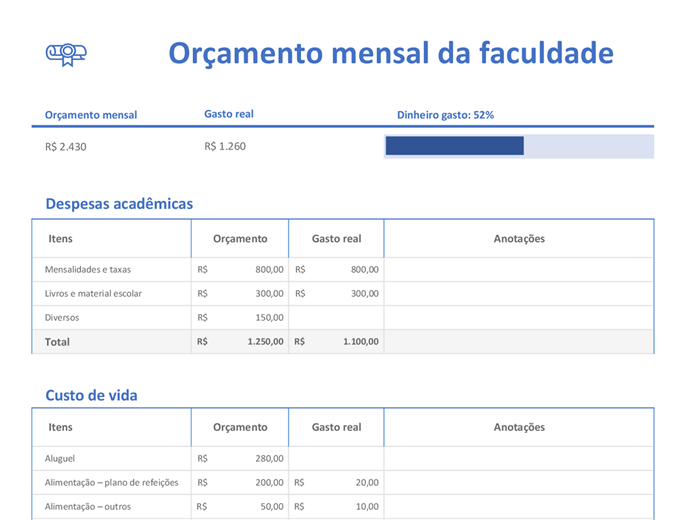675x520 pixels.
Task: Select the Aluguel row label
Action: pos(60,458)
